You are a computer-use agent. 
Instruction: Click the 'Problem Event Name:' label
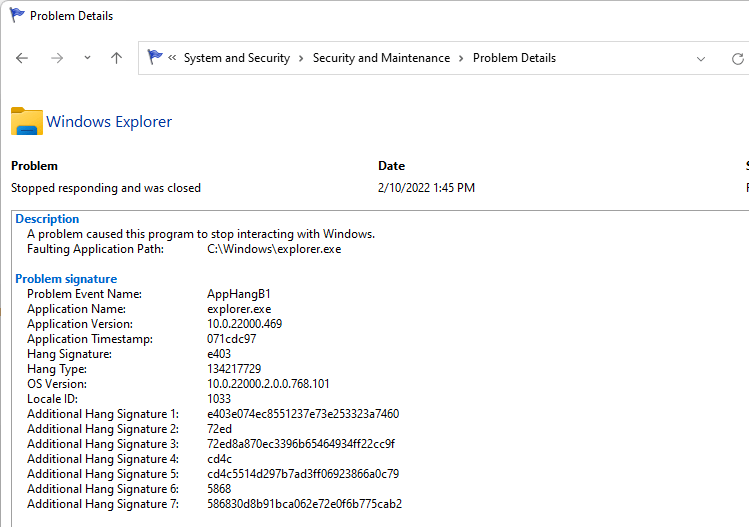tap(85, 294)
